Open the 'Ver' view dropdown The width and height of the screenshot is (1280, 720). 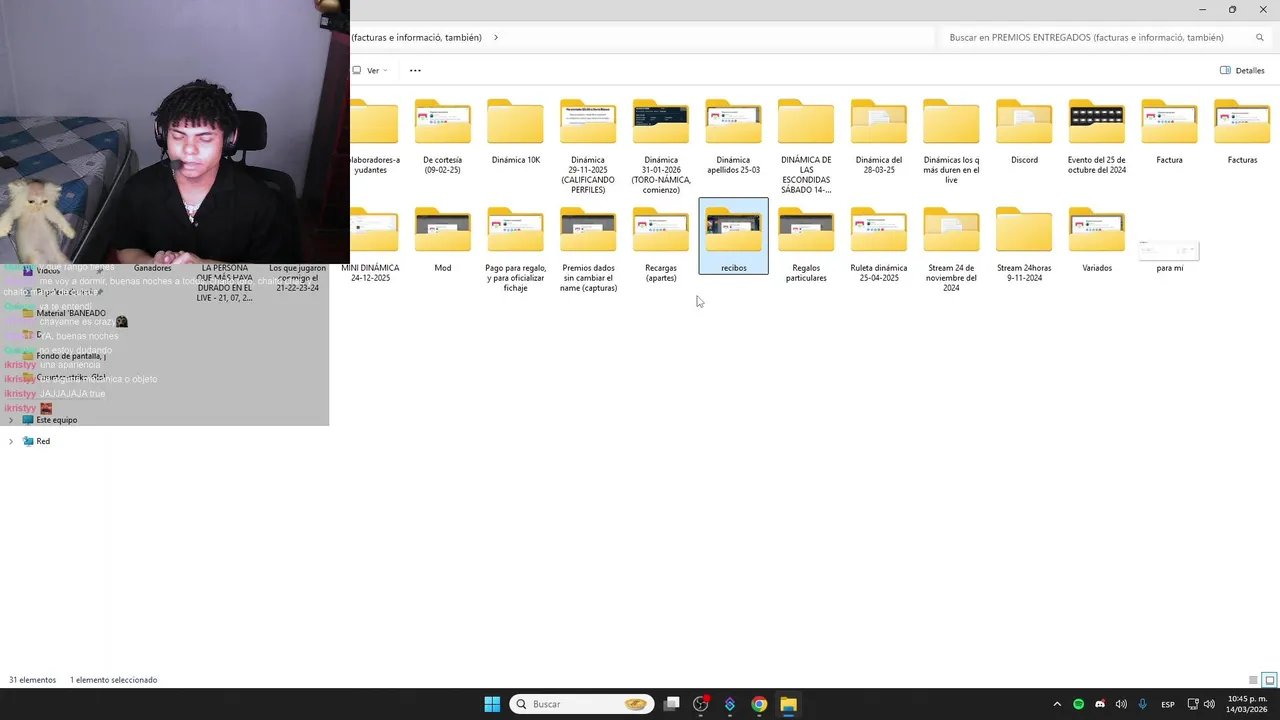point(370,70)
